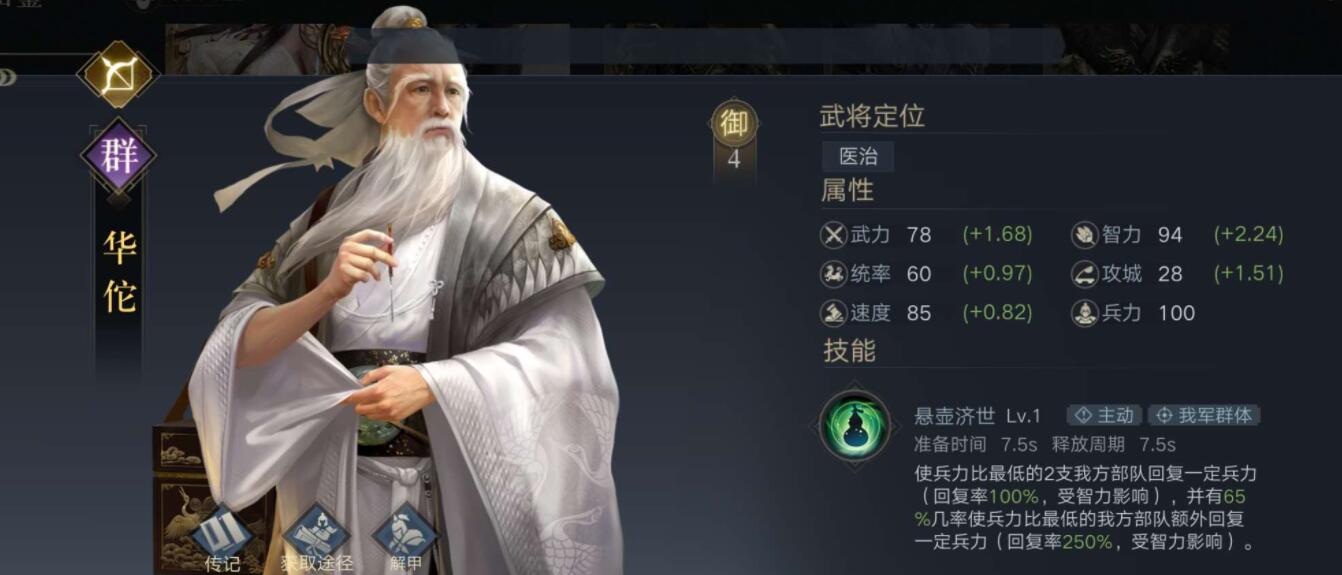
Task: Click the 主动 skill type tag
Action: pos(1105,415)
